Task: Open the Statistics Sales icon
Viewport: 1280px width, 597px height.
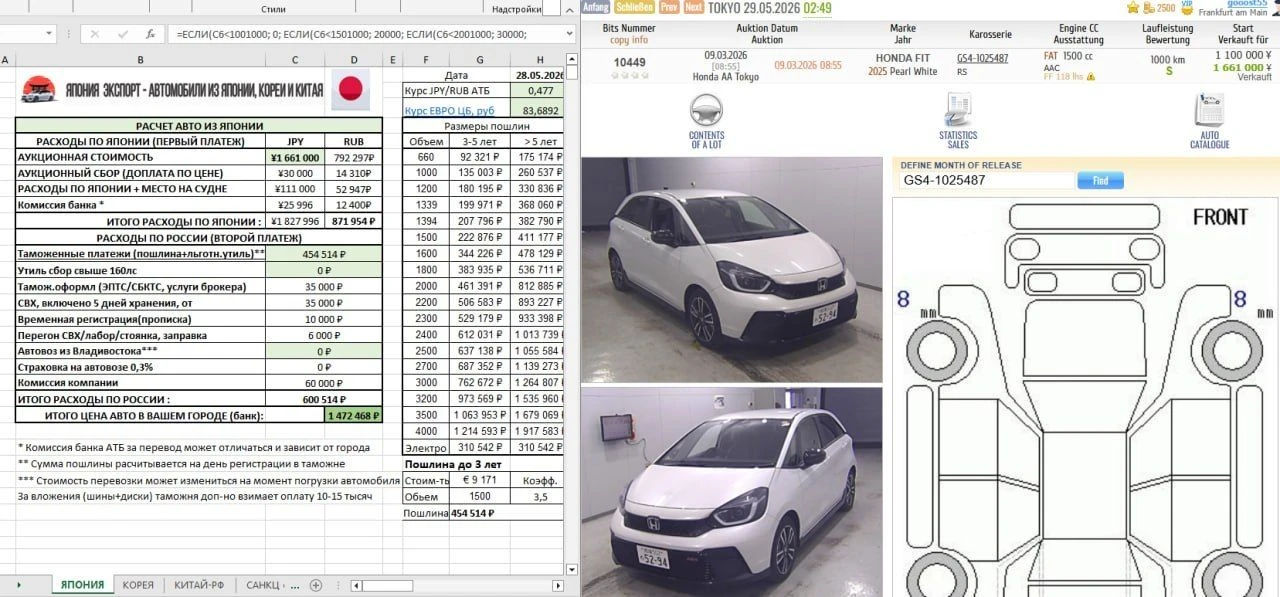Action: pyautogui.click(x=958, y=110)
